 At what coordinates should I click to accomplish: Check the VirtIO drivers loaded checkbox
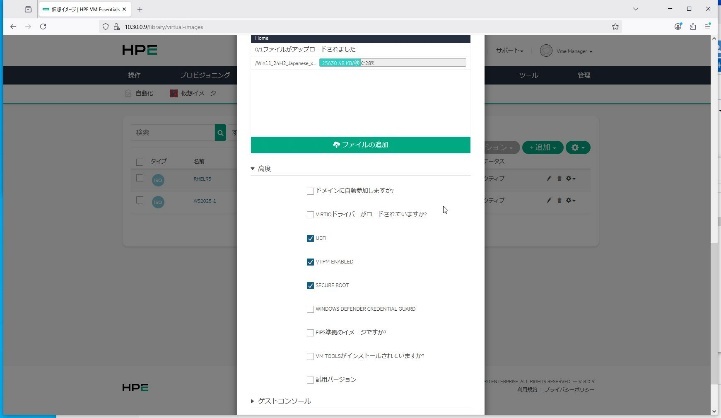coord(310,214)
